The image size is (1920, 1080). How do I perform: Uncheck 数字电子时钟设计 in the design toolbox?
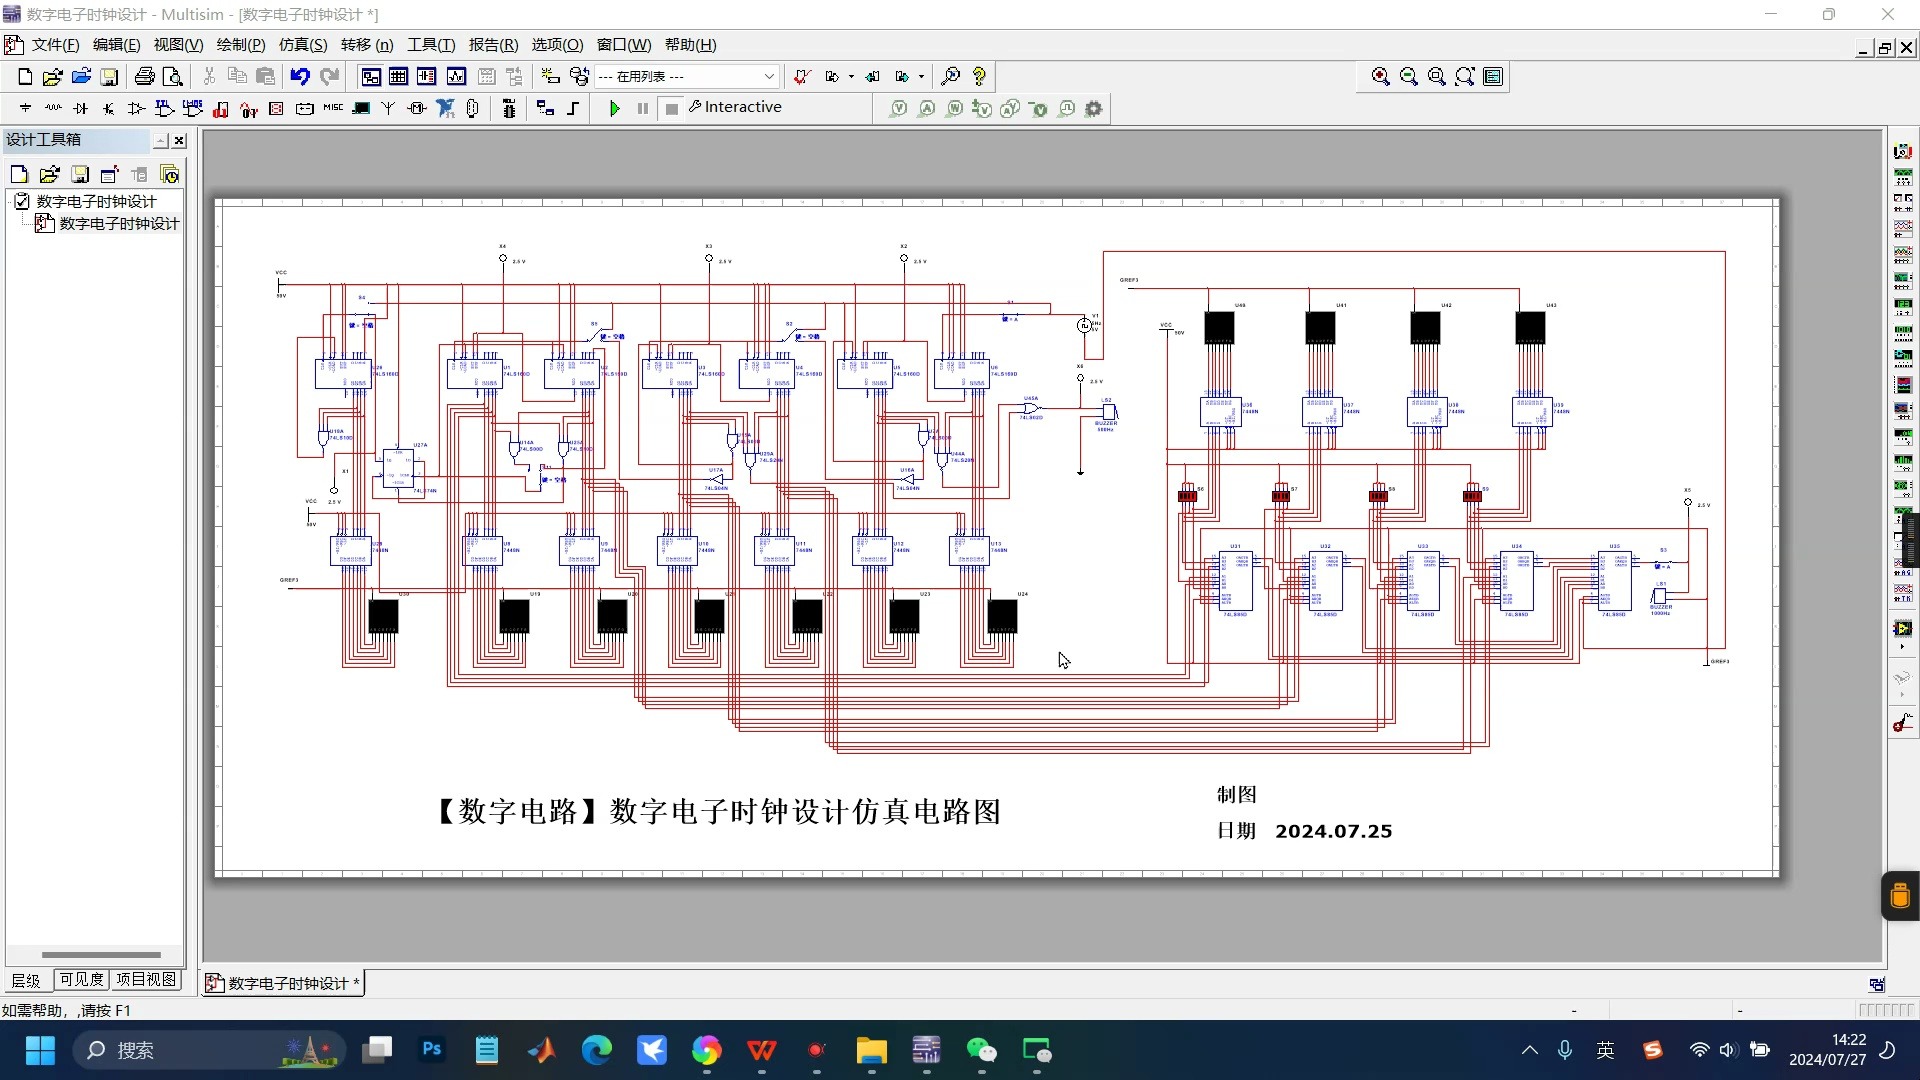tap(23, 201)
